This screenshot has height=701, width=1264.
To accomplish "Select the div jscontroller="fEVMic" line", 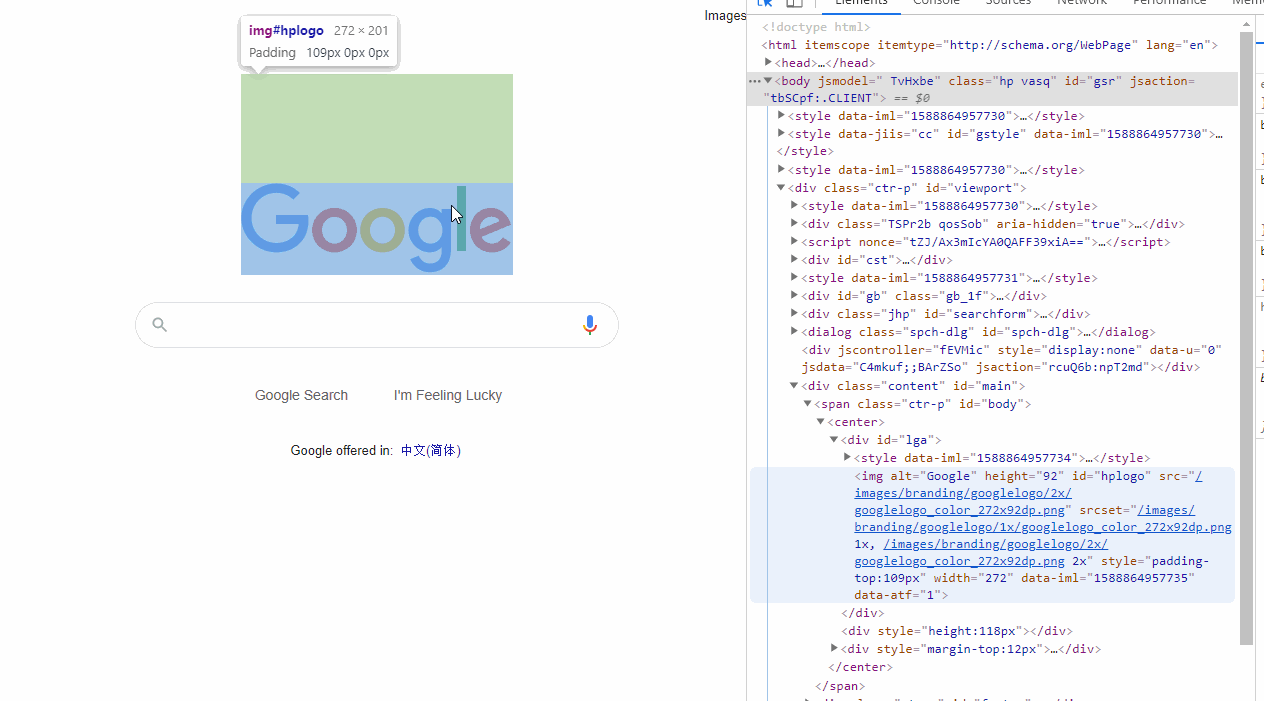I will coord(1012,358).
